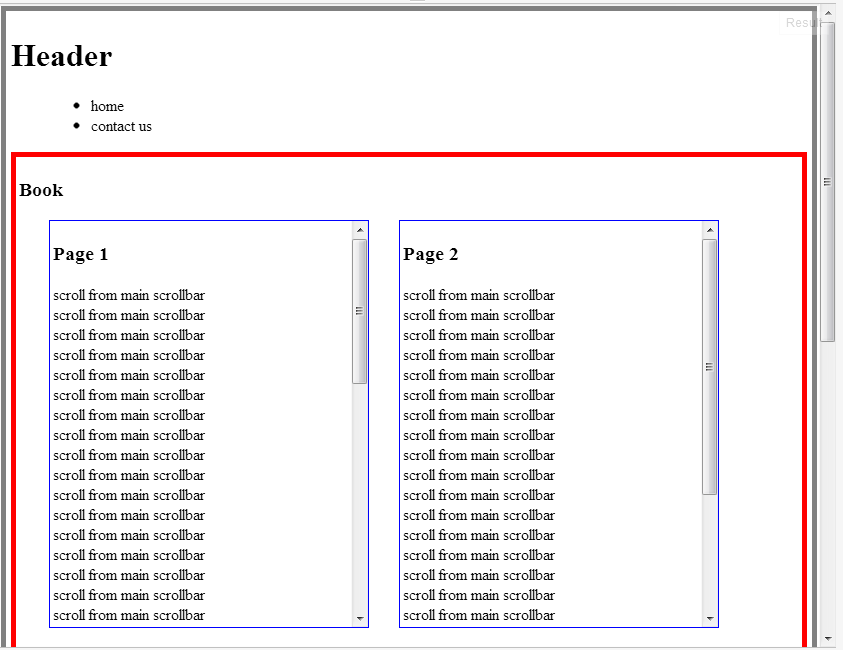The image size is (843, 650).
Task: Click the Book heading
Action: 41,190
